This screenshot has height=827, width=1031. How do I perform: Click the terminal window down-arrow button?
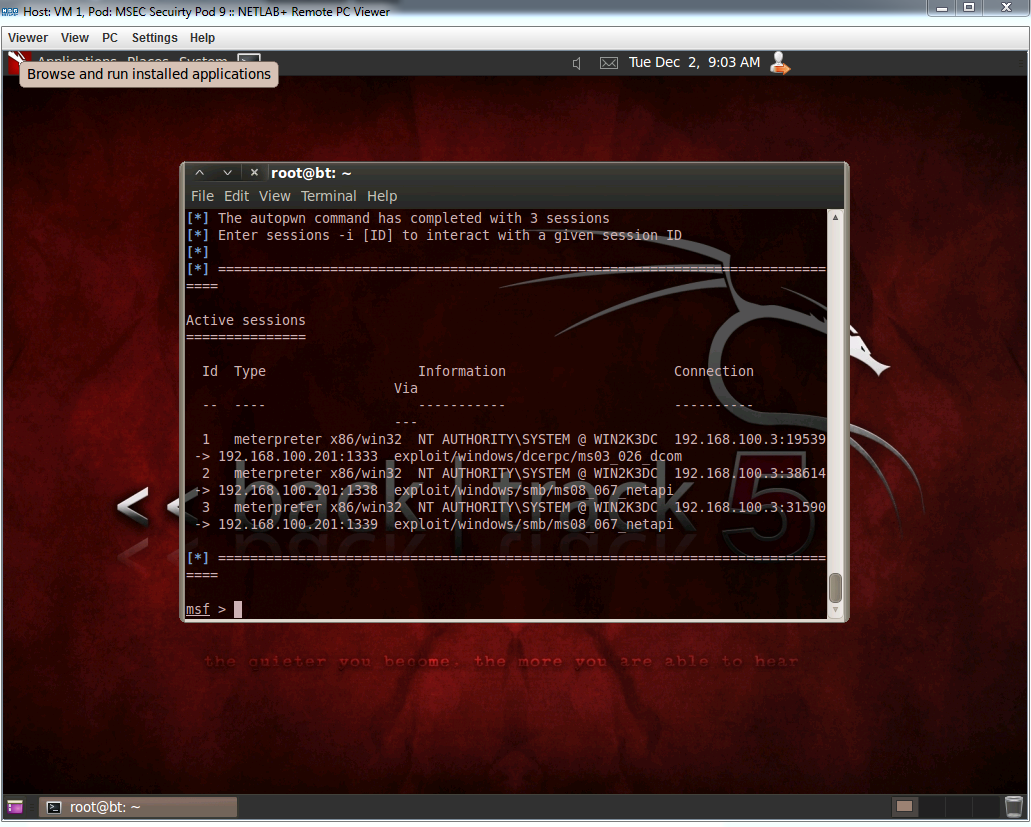click(x=228, y=173)
